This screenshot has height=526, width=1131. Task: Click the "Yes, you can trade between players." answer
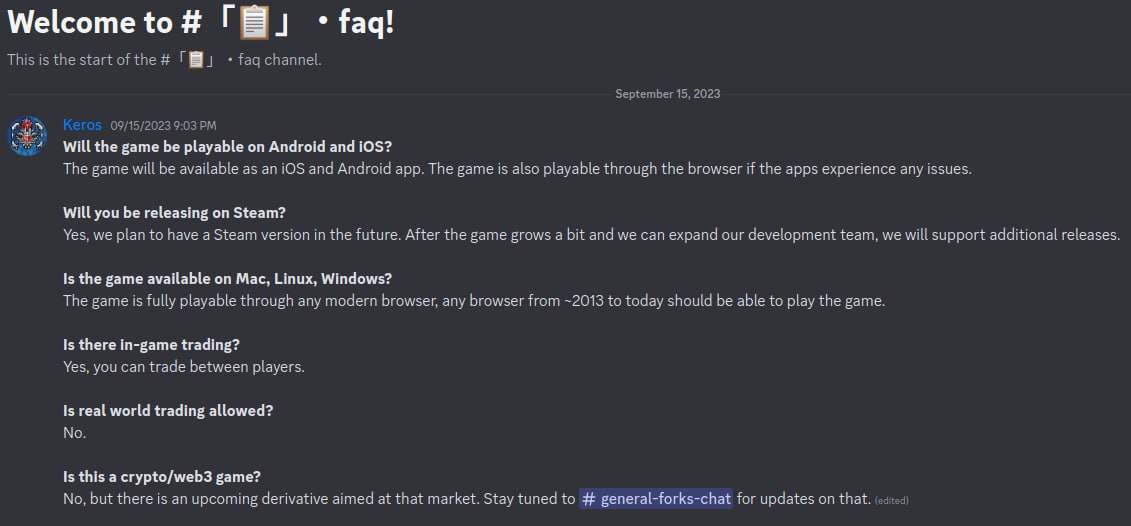(x=183, y=366)
